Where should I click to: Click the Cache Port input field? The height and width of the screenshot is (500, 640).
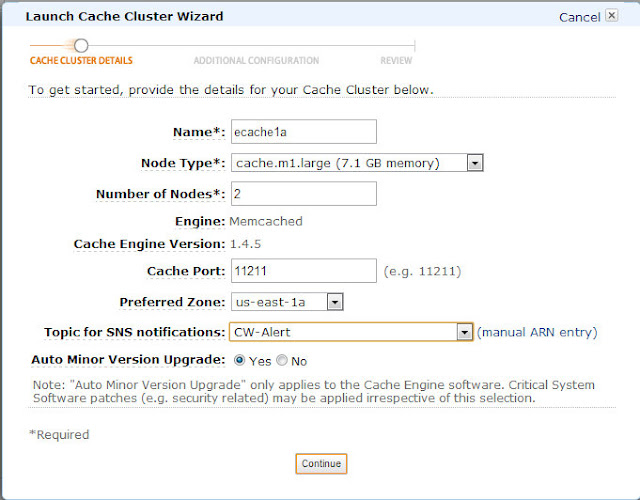pos(303,271)
